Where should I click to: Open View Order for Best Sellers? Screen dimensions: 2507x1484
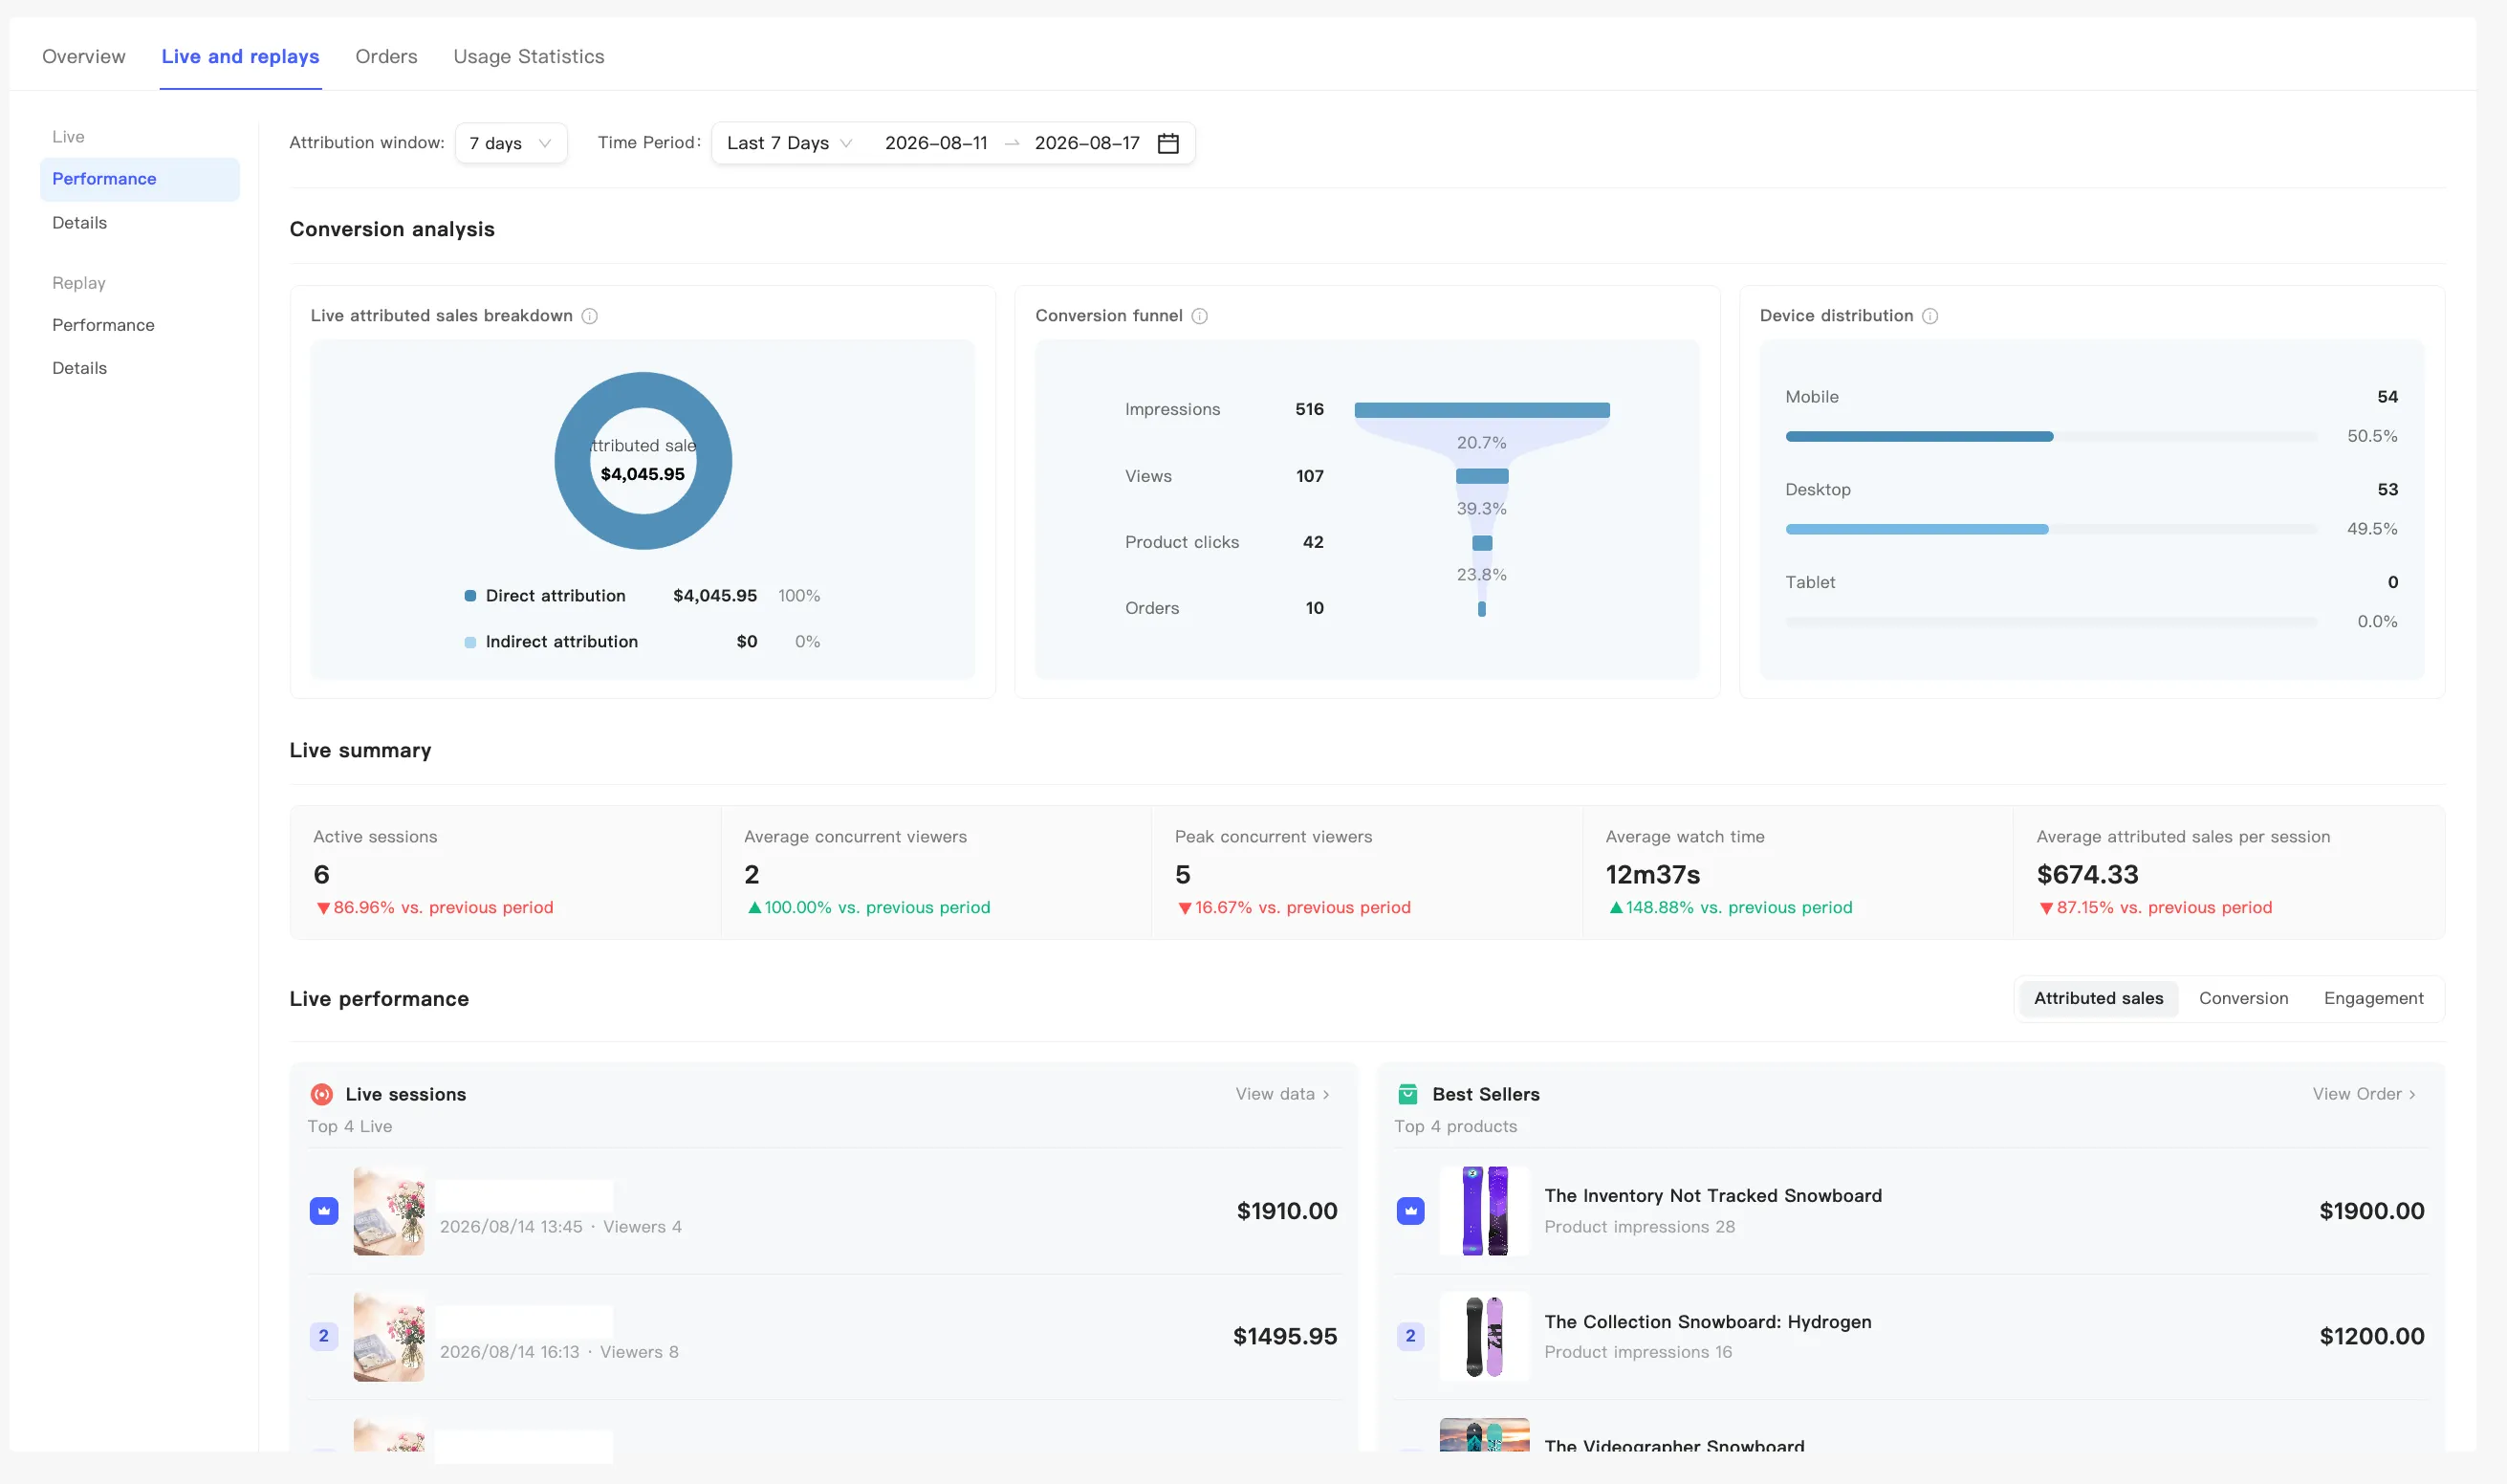tap(2365, 1094)
